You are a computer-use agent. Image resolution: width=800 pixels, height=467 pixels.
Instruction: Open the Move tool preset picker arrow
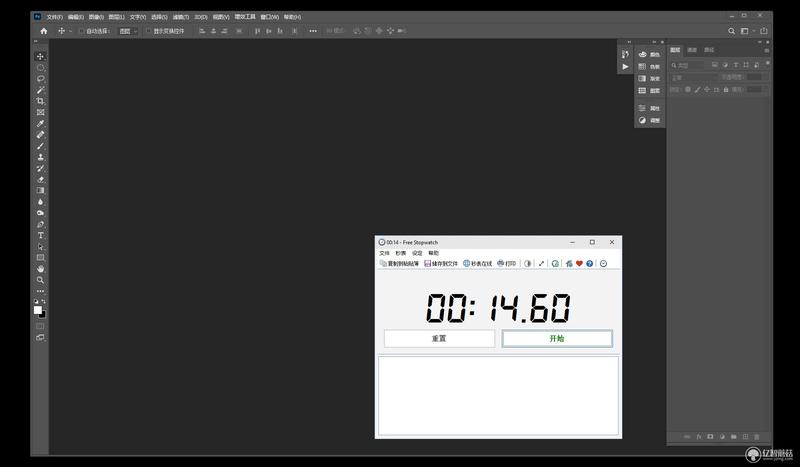pos(70,31)
